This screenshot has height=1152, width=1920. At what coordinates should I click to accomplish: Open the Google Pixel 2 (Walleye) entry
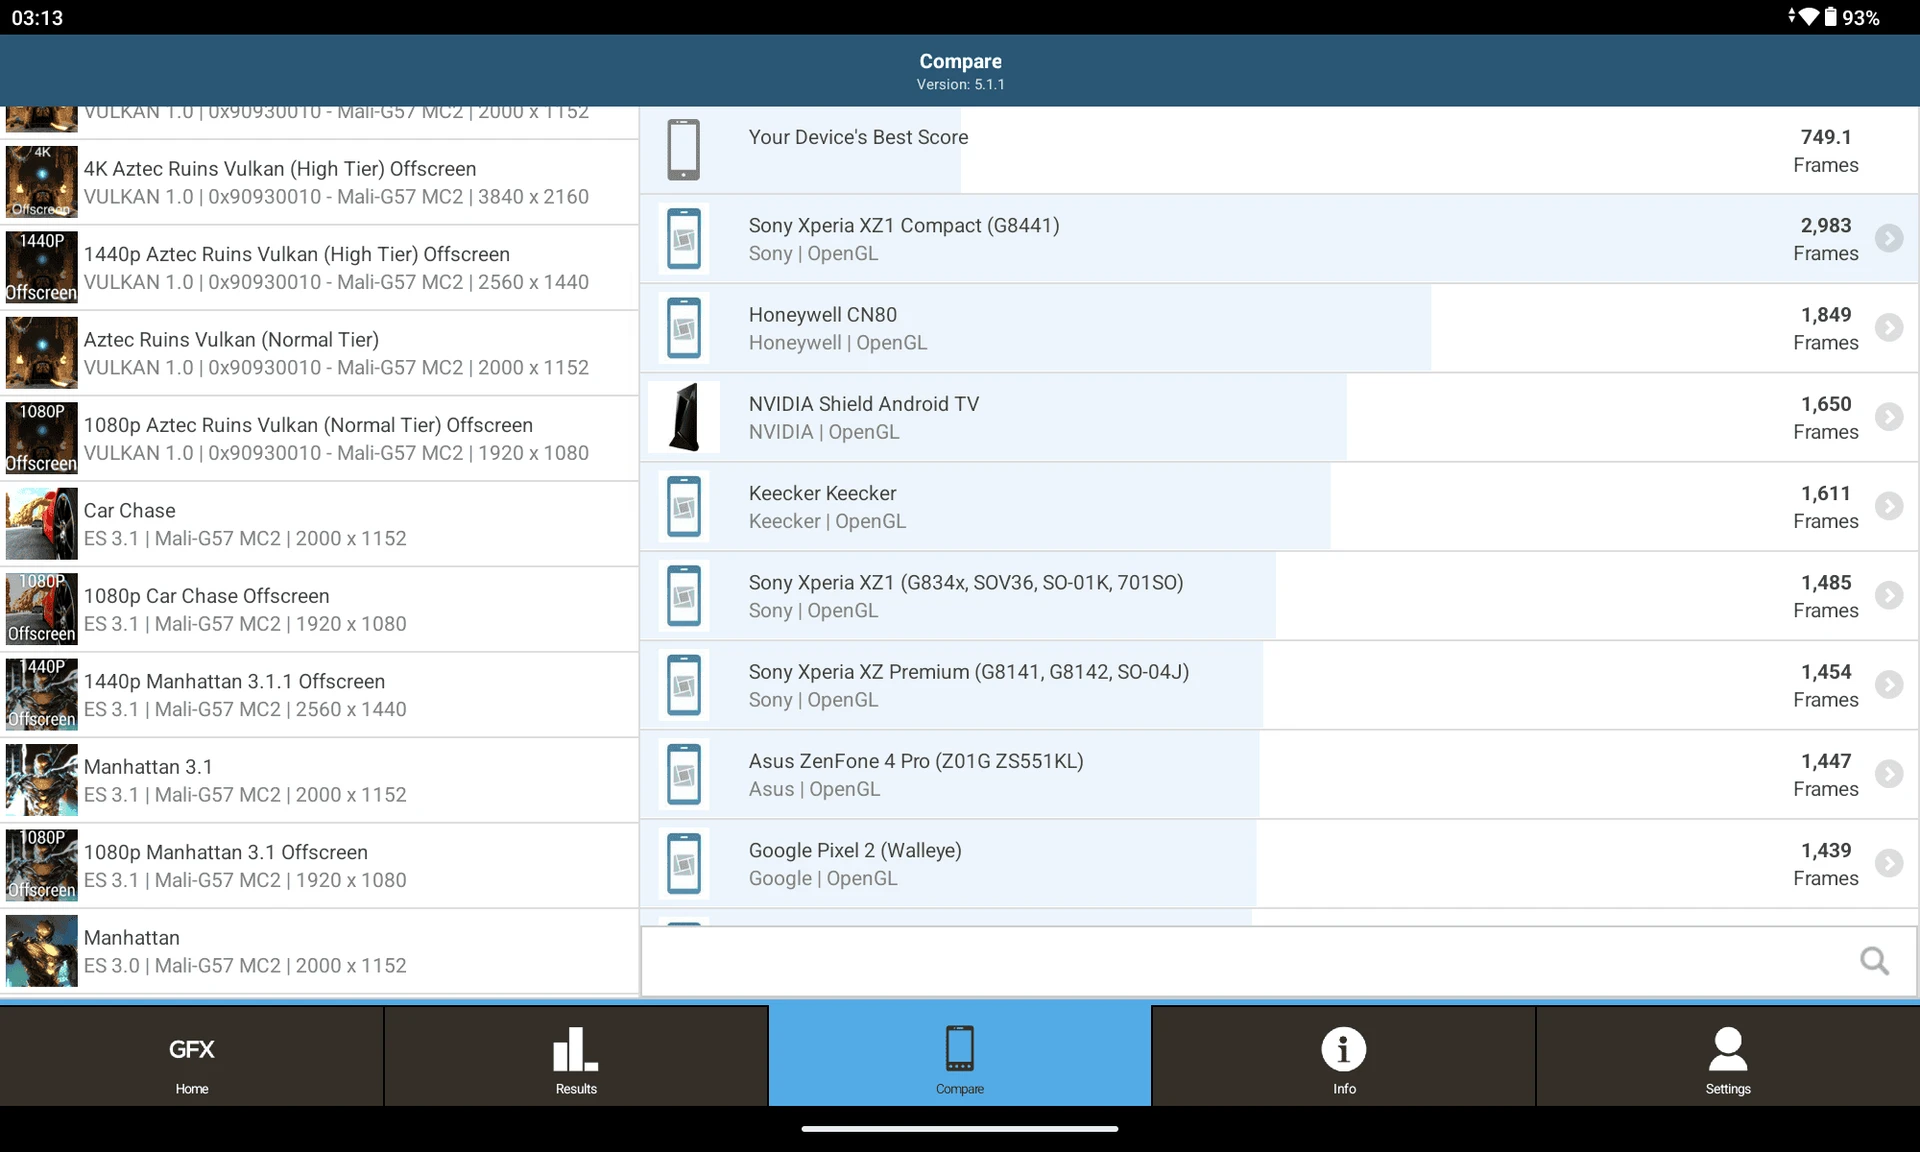tap(1279, 864)
